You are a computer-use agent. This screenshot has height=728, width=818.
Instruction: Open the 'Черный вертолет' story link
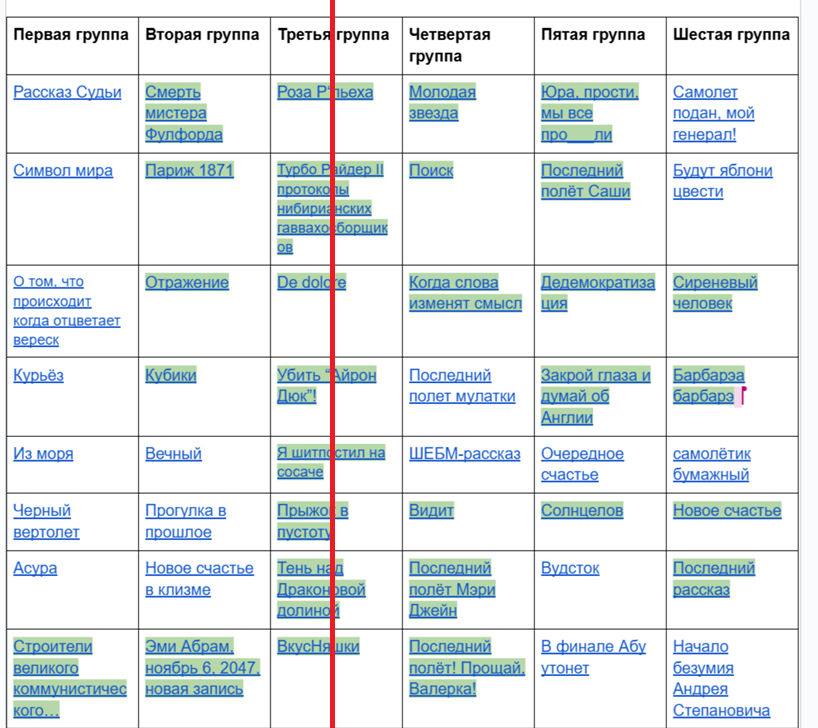[x=46, y=521]
